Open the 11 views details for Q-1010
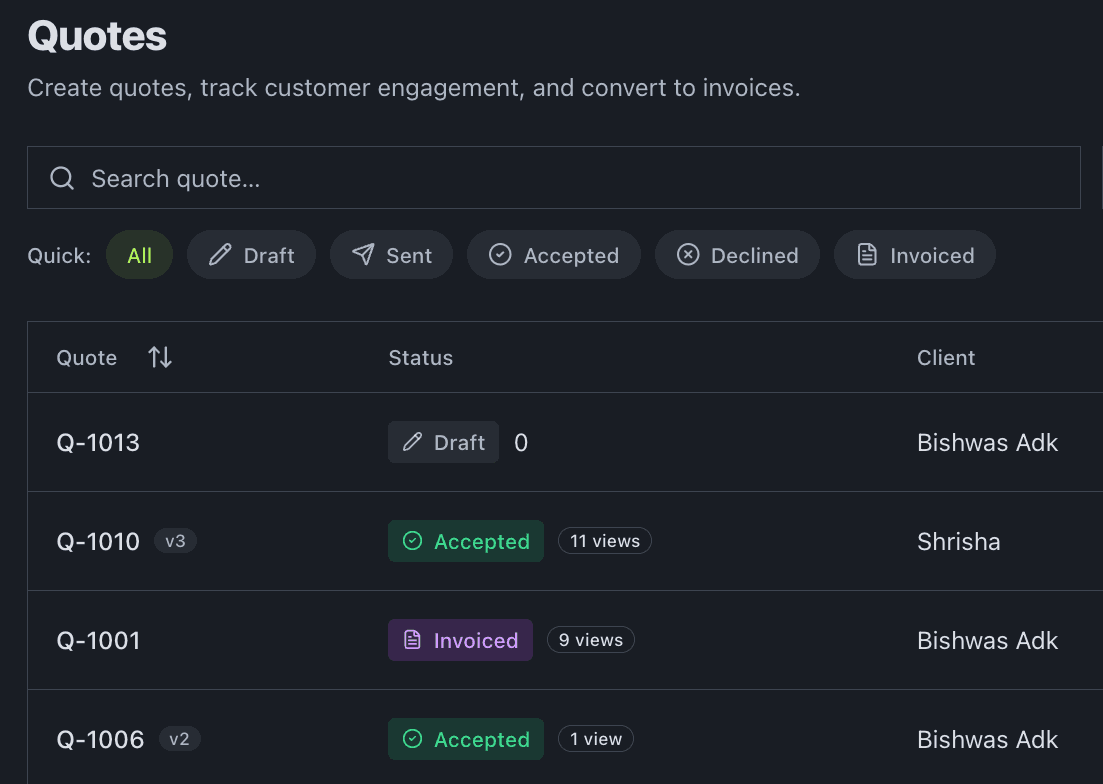 (604, 541)
